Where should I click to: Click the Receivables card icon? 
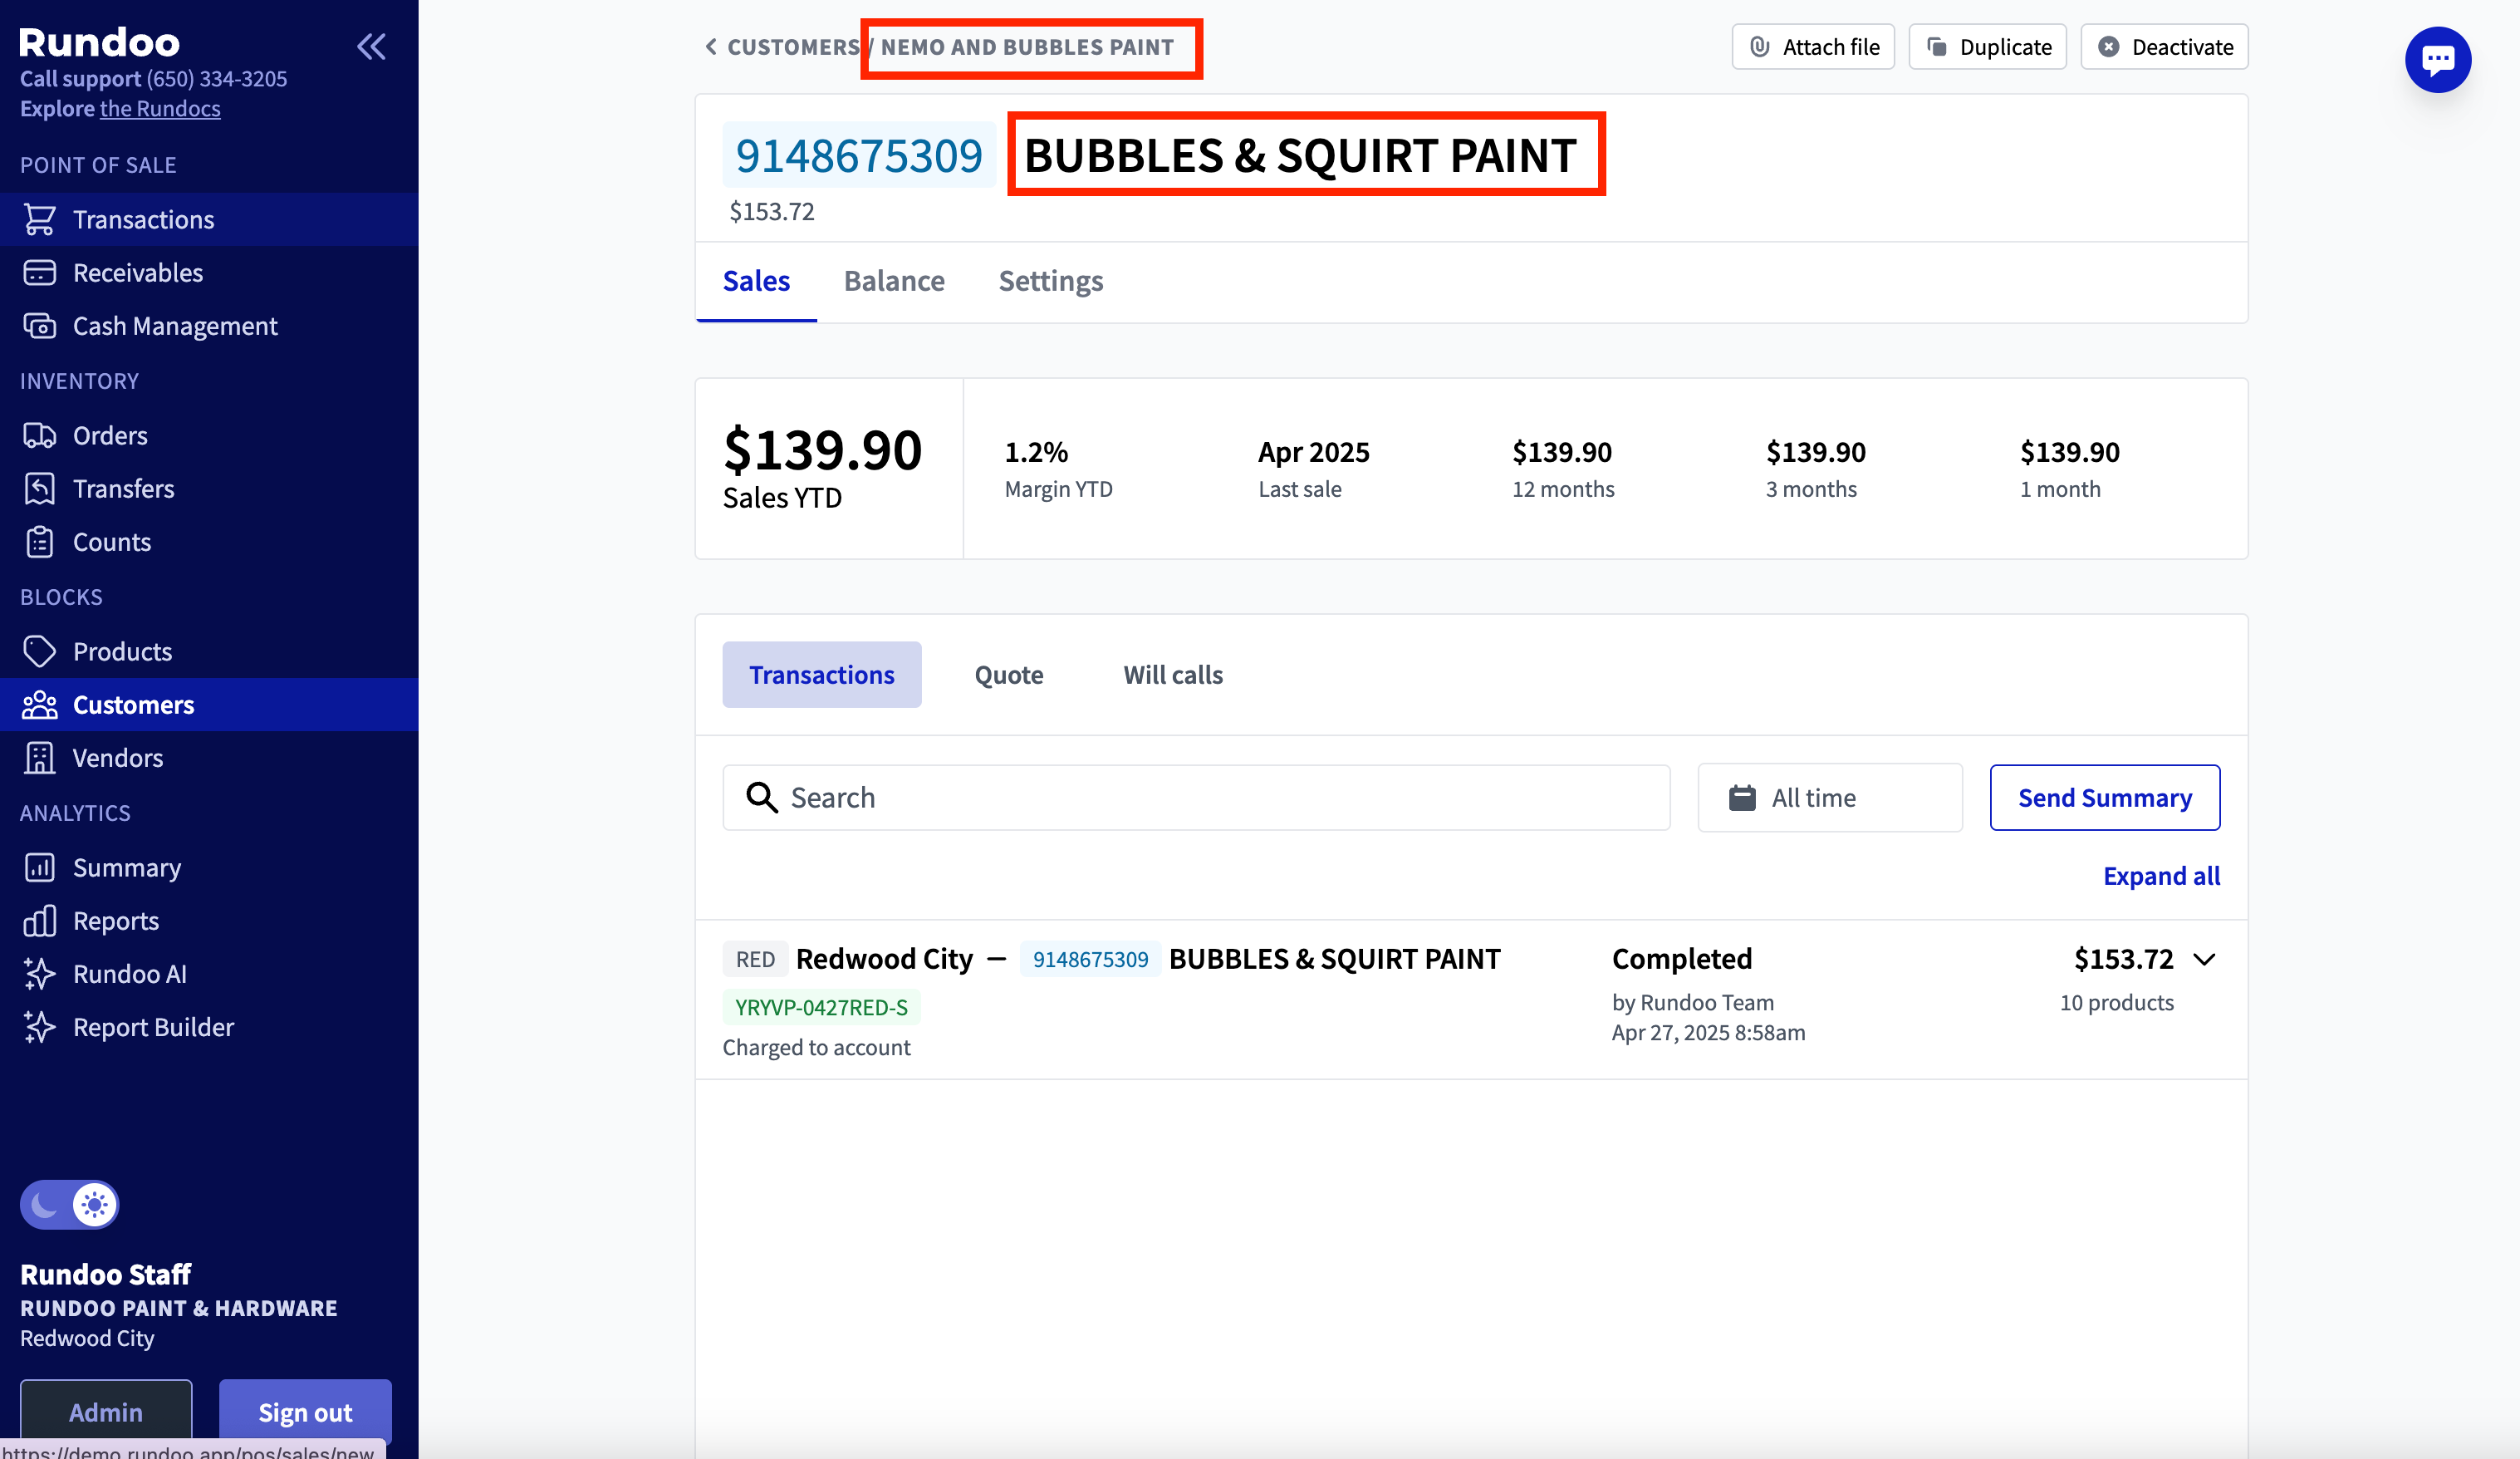pyautogui.click(x=39, y=272)
